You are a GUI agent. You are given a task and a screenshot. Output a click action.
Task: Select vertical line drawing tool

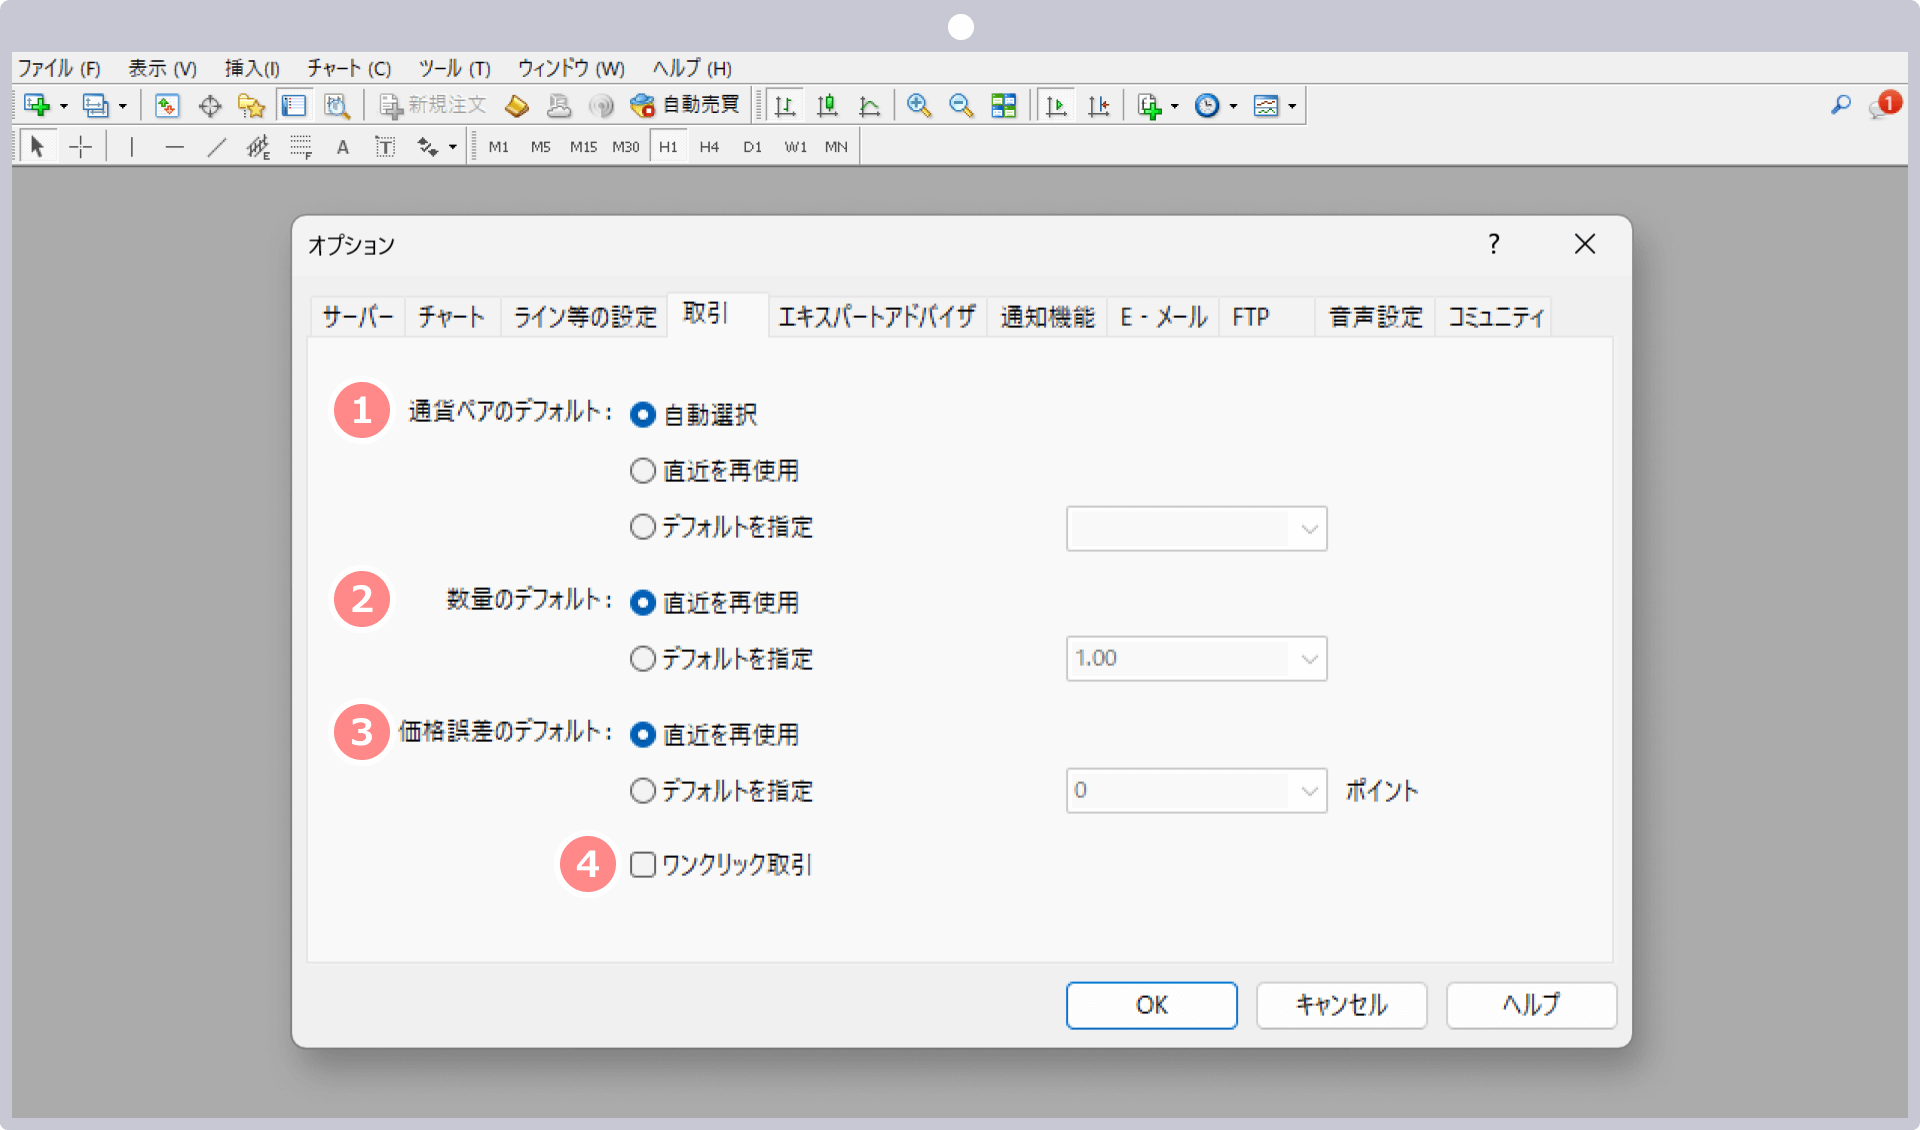(x=131, y=147)
